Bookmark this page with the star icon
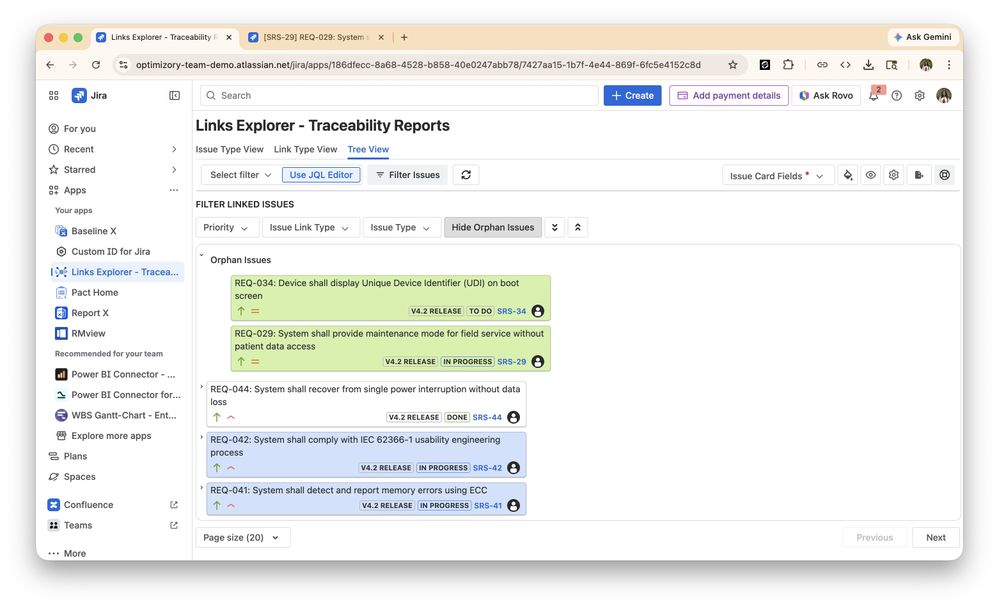This screenshot has height=608, width=999. coord(733,65)
